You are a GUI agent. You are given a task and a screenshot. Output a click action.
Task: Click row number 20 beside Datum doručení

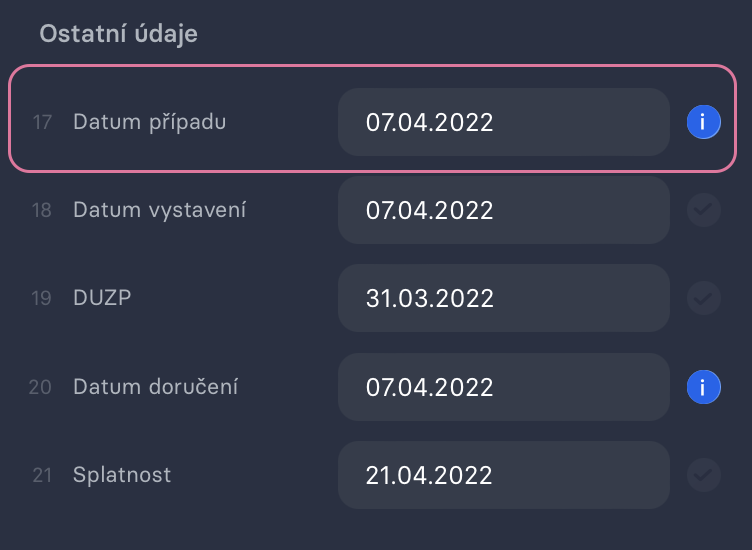[x=40, y=387]
